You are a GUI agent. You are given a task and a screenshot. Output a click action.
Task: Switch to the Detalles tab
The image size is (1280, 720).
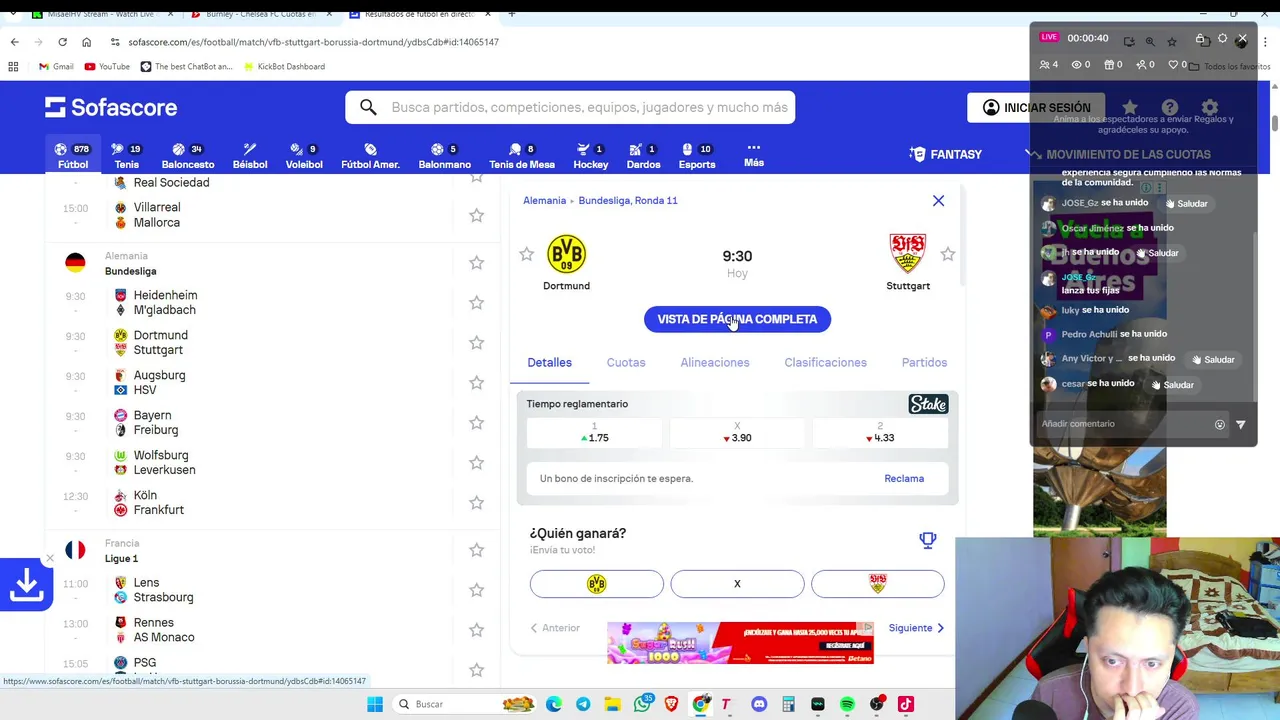[x=549, y=362]
